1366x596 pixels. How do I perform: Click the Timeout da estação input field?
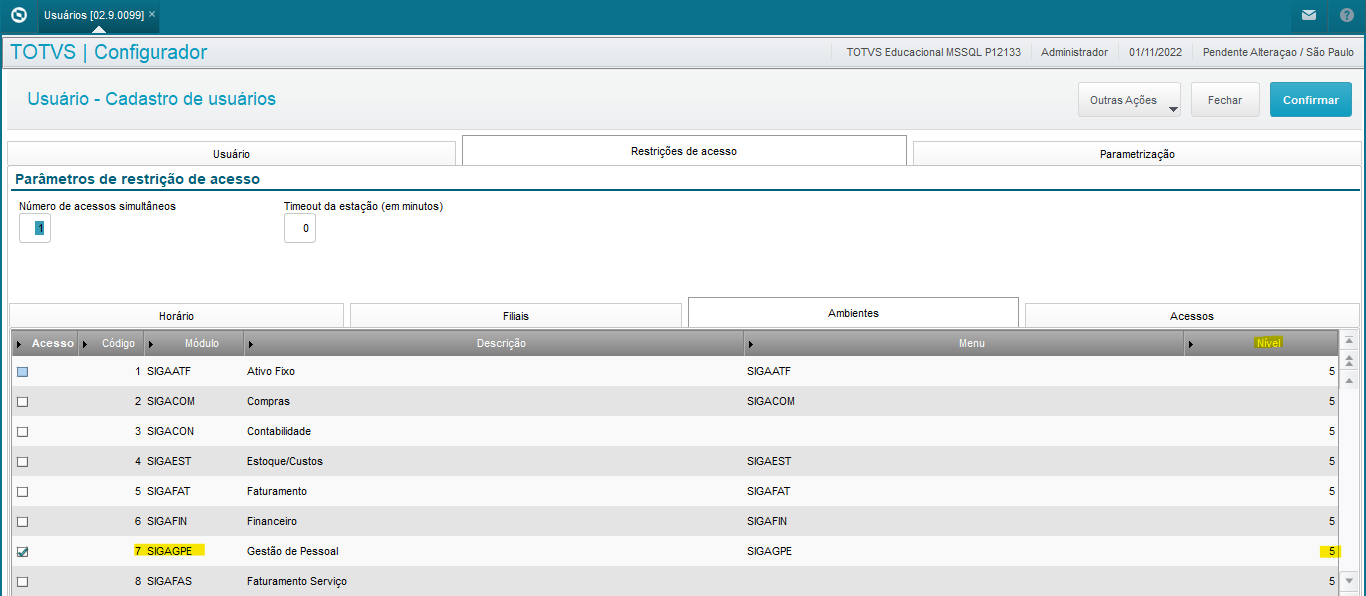pos(300,228)
